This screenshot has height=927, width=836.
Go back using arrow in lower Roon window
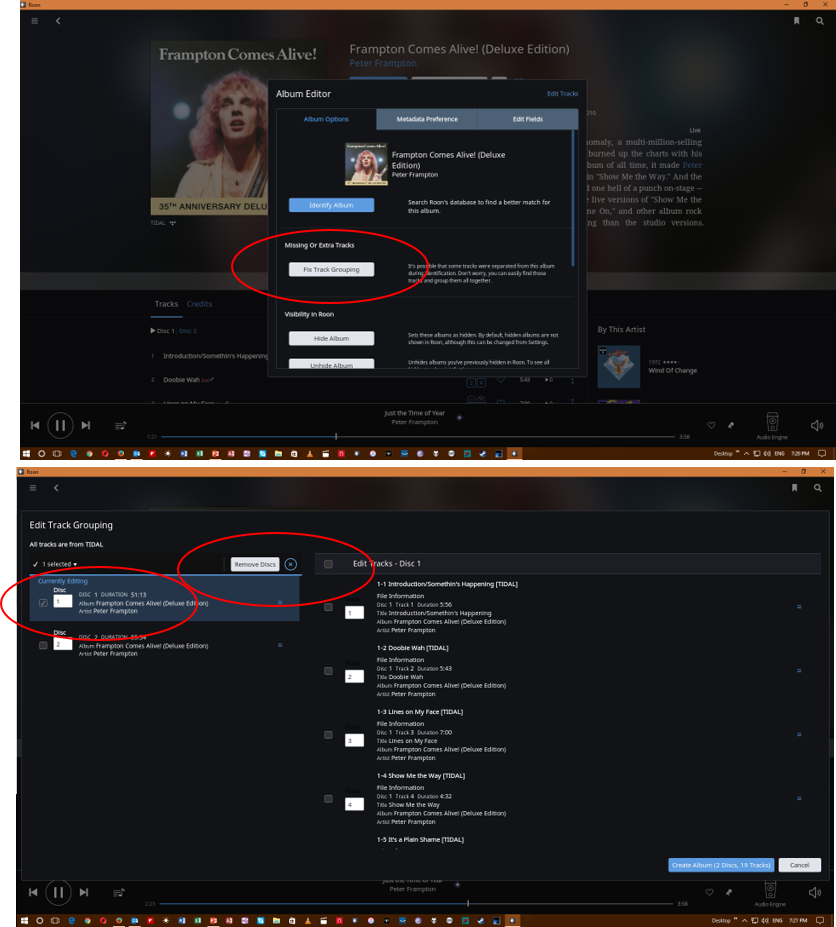[56, 488]
